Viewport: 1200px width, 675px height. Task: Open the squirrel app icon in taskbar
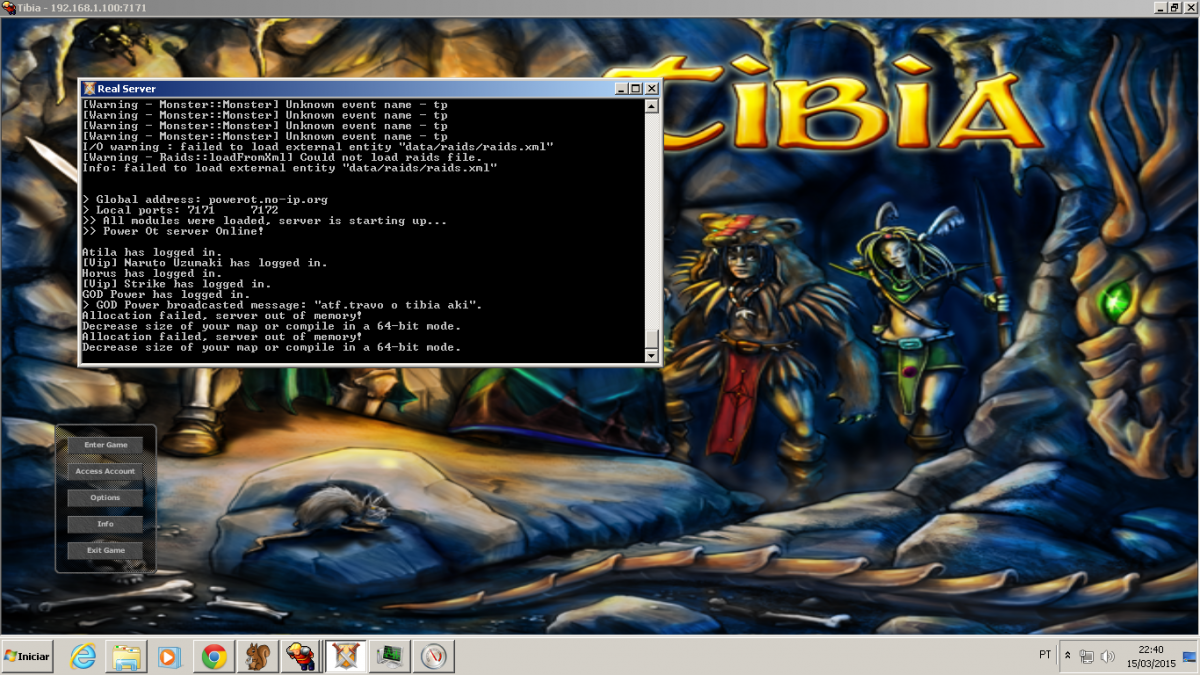[257, 656]
